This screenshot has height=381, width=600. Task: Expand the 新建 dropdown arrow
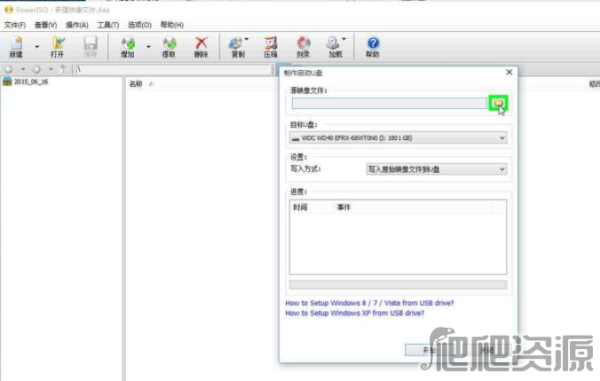(x=37, y=47)
